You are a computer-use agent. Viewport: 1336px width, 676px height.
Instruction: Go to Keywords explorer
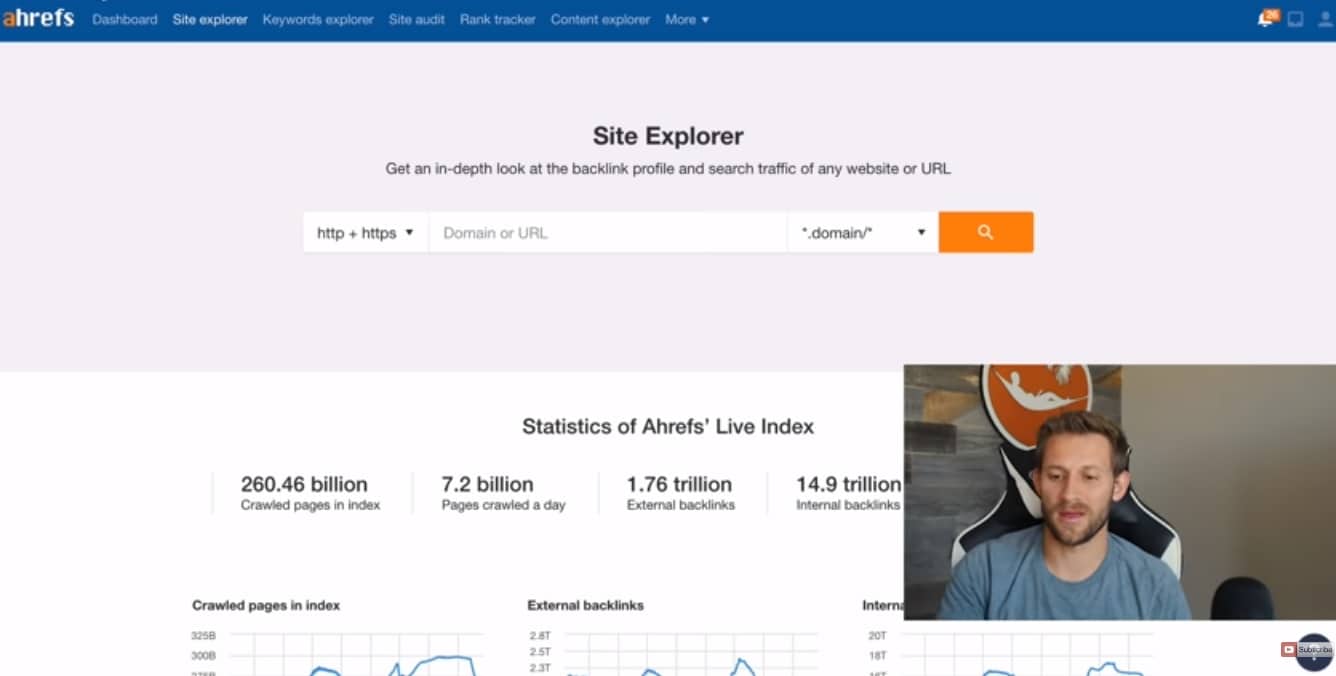[318, 19]
